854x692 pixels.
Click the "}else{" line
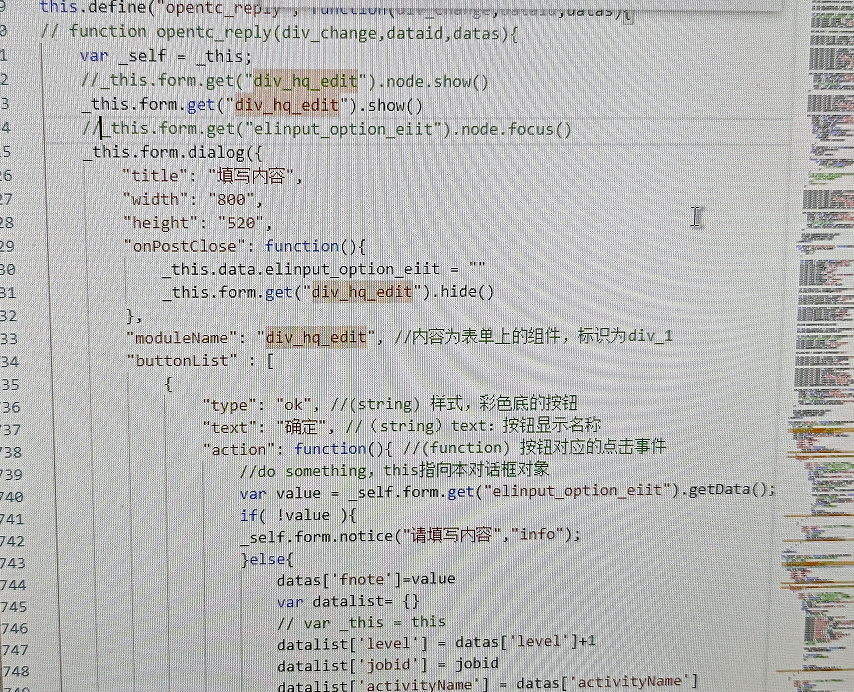267,559
